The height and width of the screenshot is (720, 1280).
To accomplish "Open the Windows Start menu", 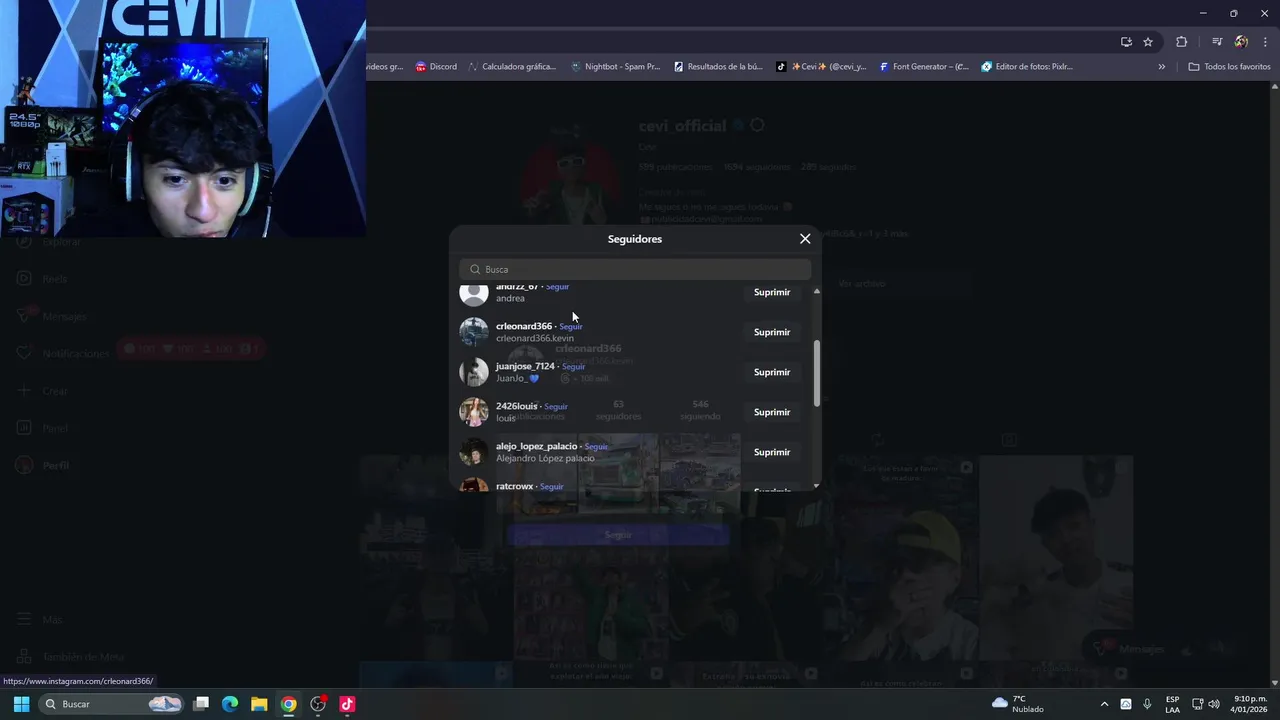I will (21, 704).
